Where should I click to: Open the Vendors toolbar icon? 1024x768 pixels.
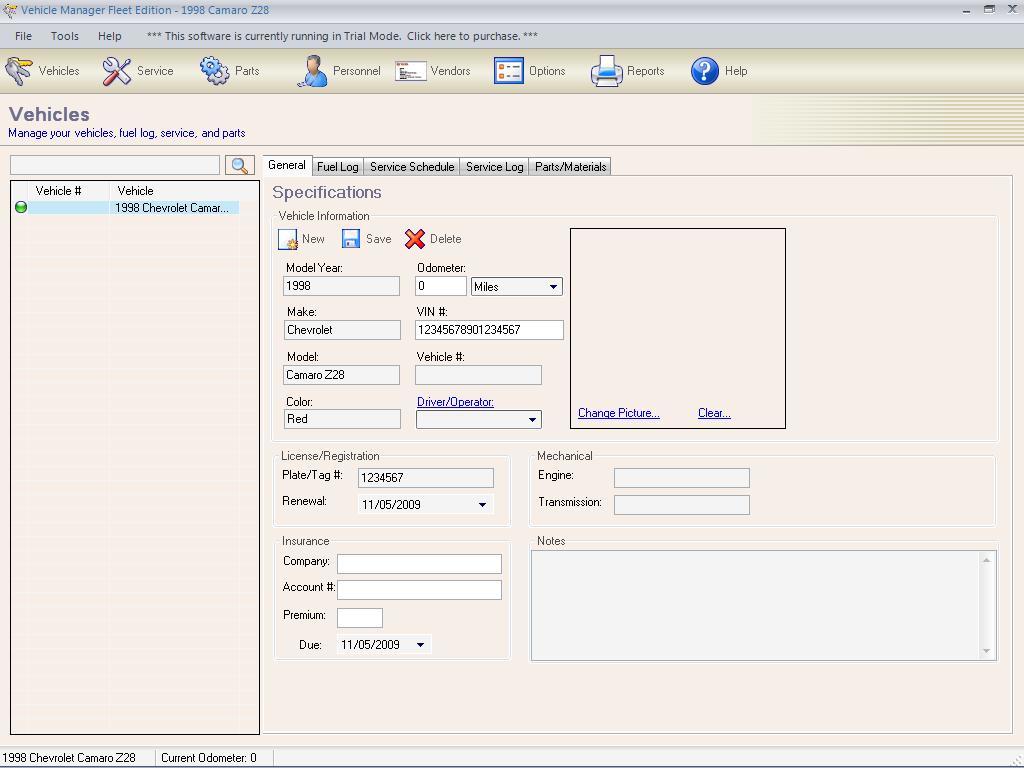click(409, 70)
